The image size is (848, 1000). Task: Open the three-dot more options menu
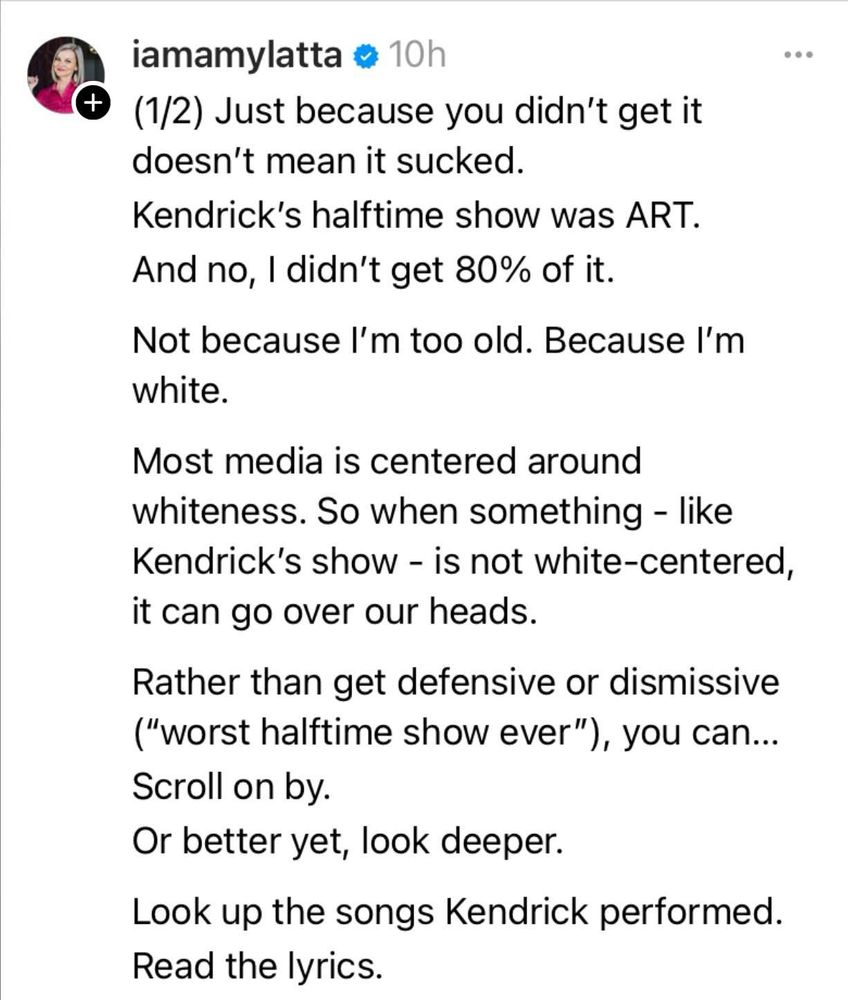click(798, 55)
